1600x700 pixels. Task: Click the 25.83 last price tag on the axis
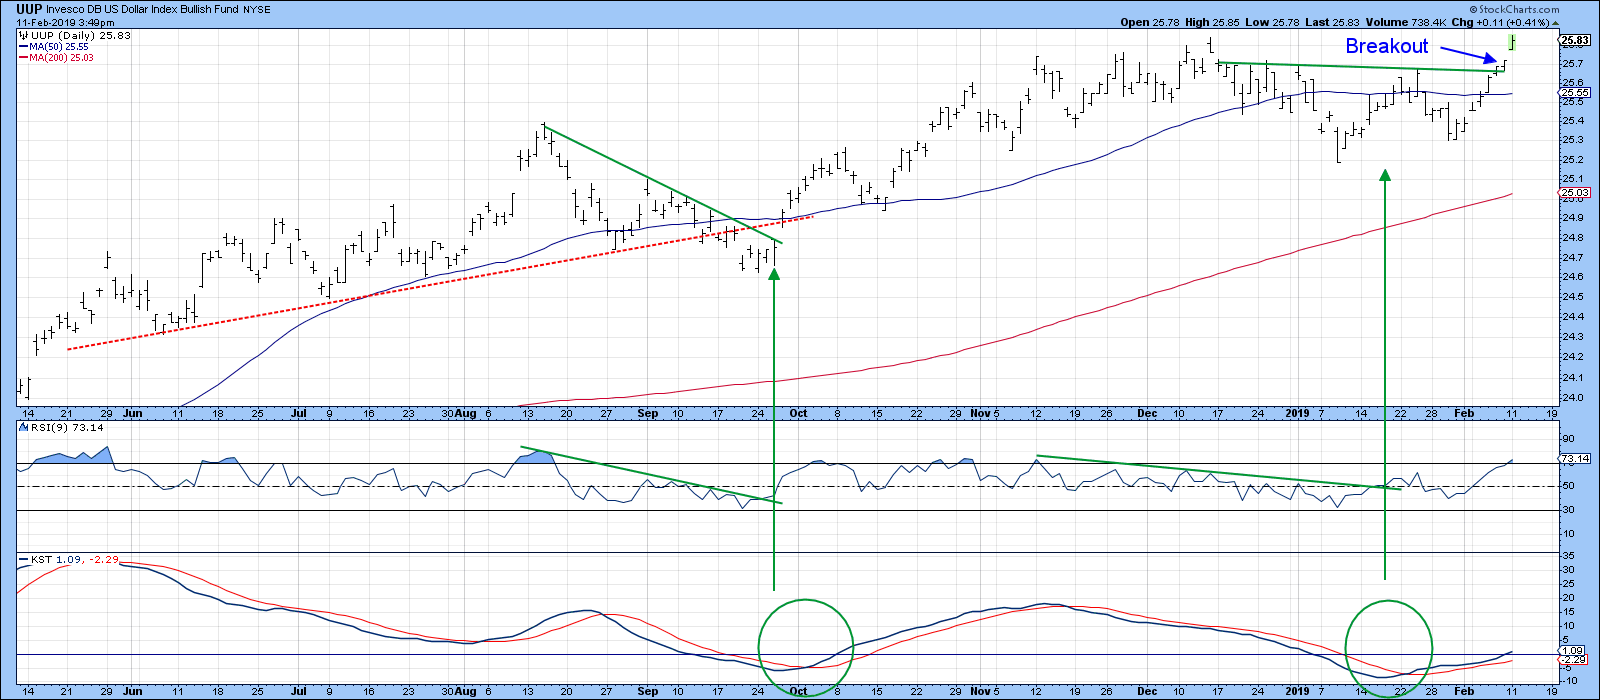tap(1574, 41)
